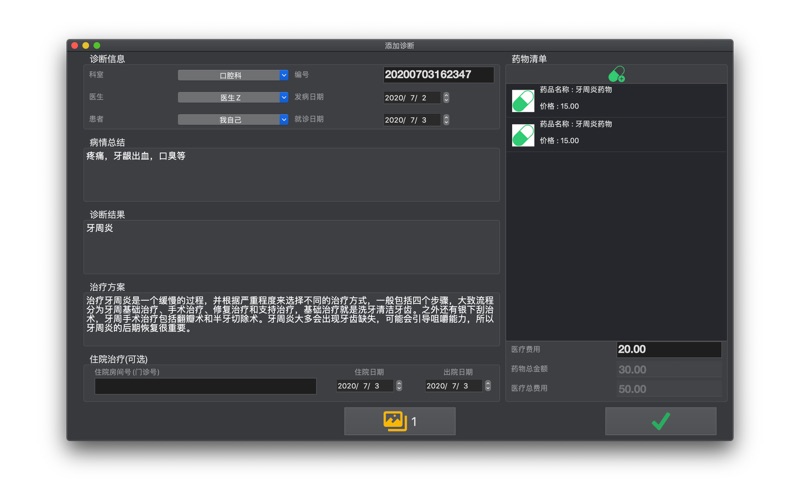This screenshot has width=800, height=500.
Task: Adjust the 出院日期 stepper arrows
Action: 487,386
